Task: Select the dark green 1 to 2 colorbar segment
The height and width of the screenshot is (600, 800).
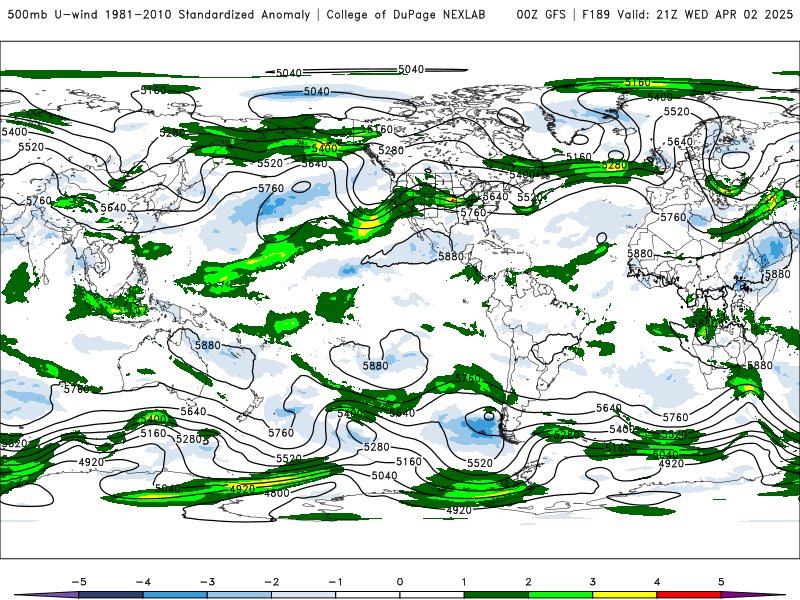Action: [x=496, y=595]
